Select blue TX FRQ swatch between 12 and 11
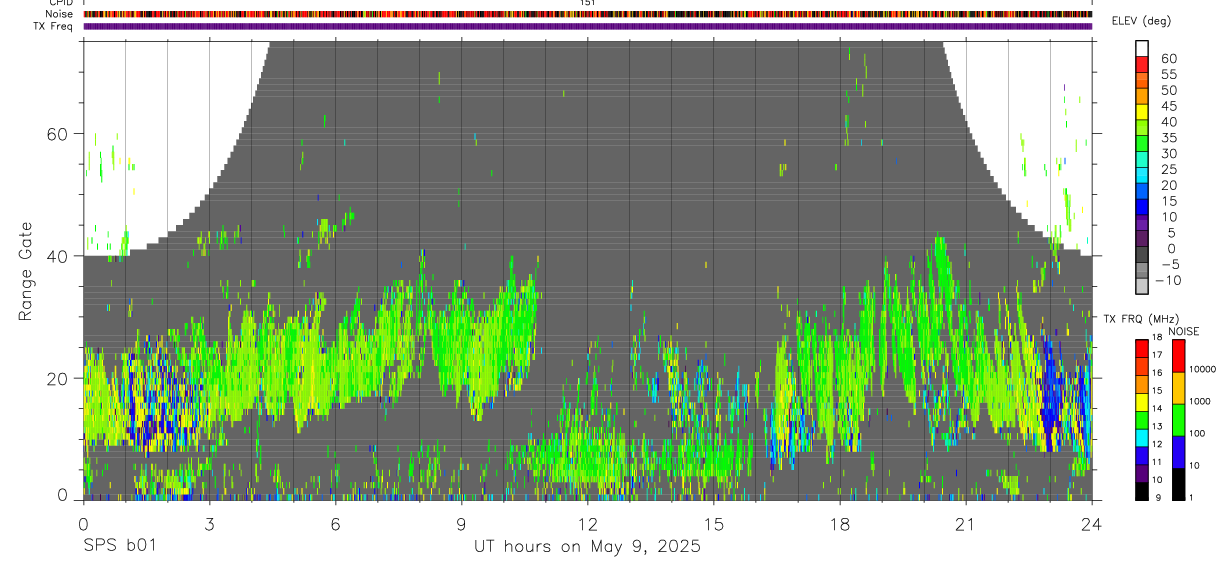Screen dimensions: 1228x567 point(1142,456)
